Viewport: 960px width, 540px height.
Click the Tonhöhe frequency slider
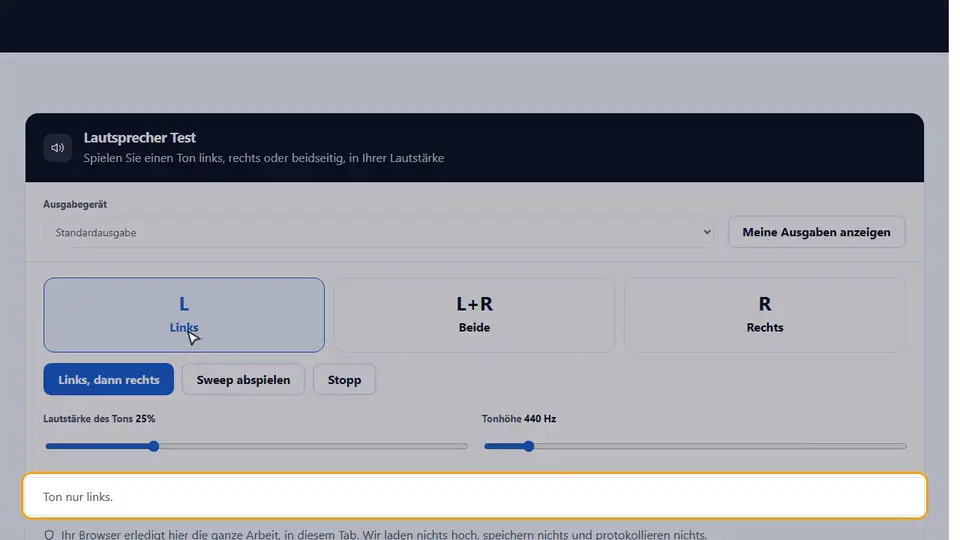coord(695,446)
